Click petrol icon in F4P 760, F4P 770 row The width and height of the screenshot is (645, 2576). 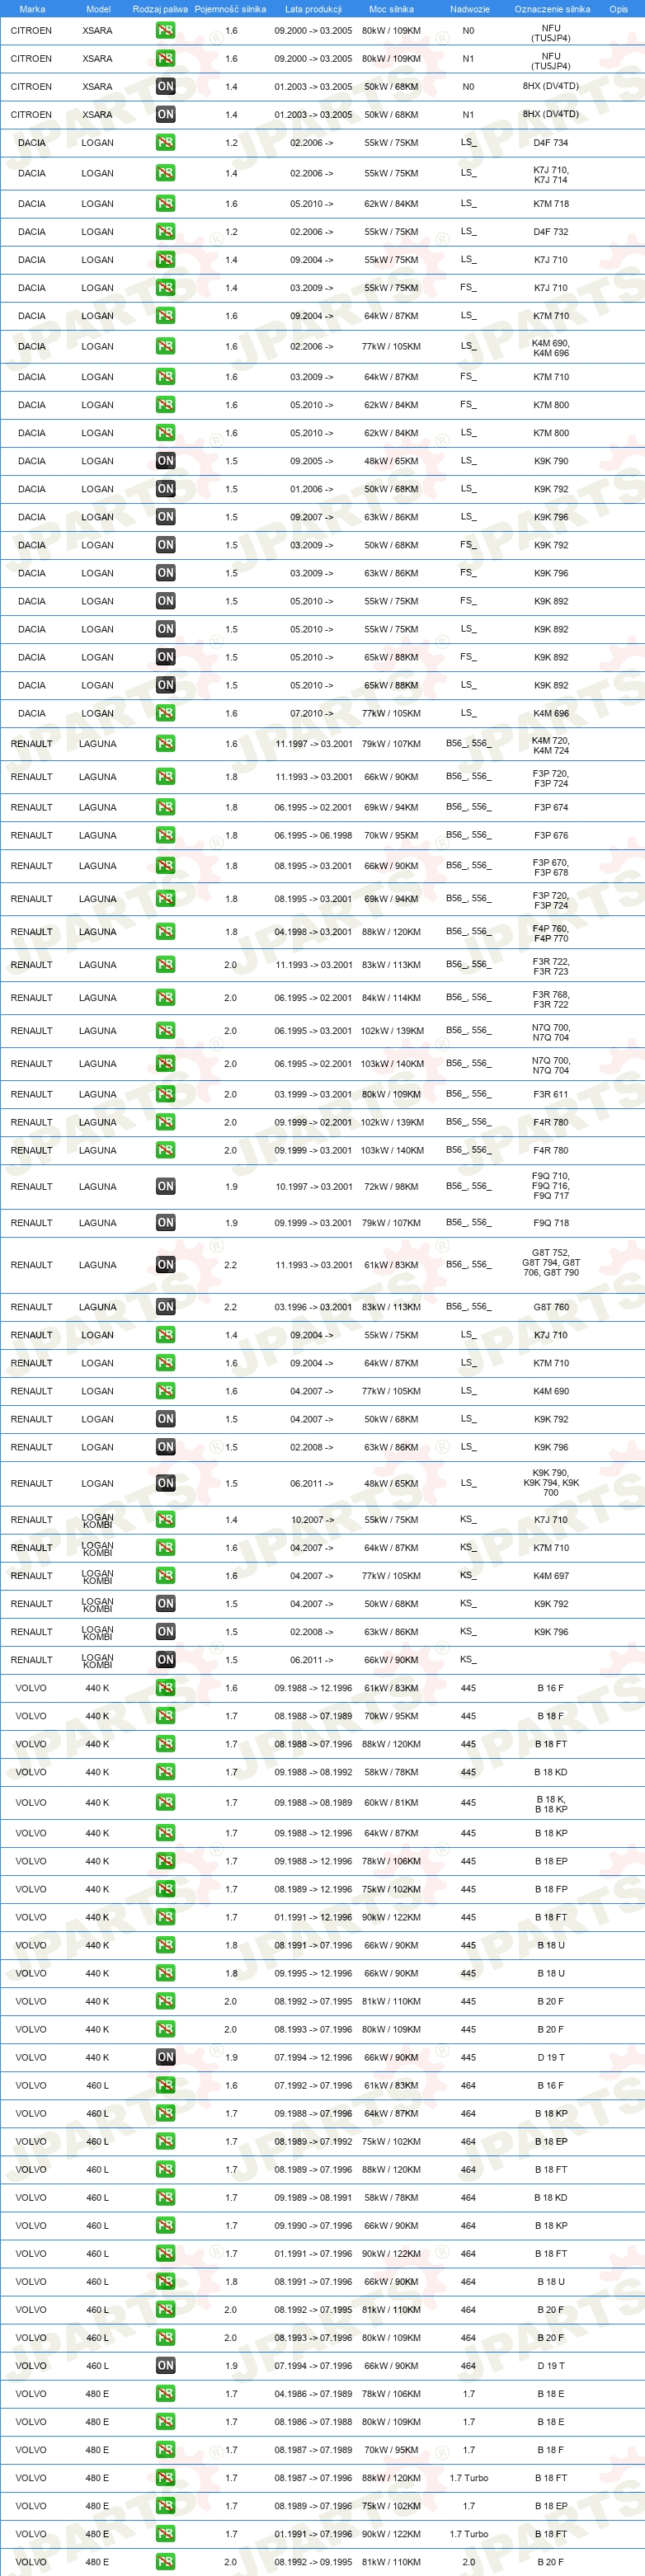165,932
